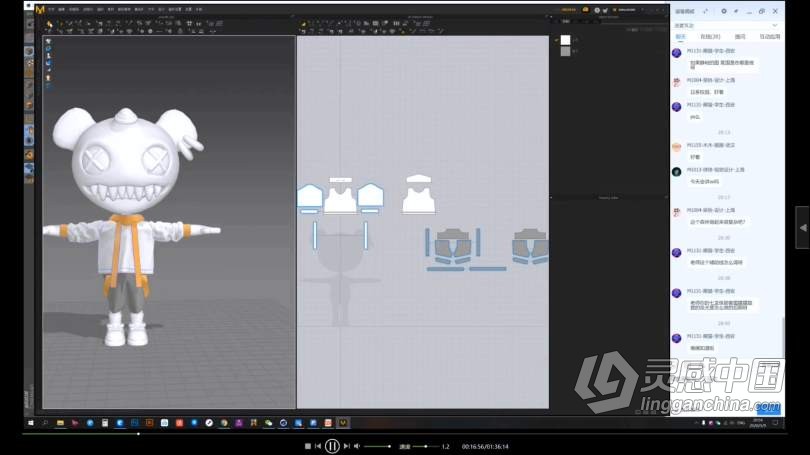Expand the dropdown arrow under chat panel title
This screenshot has height=455, width=810.
pos(774,25)
